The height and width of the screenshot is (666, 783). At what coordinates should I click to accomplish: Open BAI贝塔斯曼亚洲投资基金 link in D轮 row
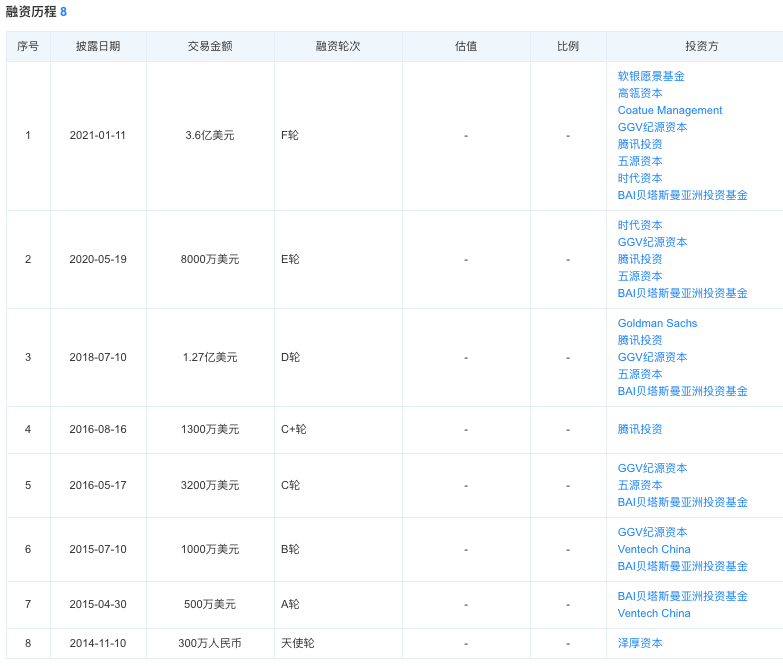tap(682, 391)
